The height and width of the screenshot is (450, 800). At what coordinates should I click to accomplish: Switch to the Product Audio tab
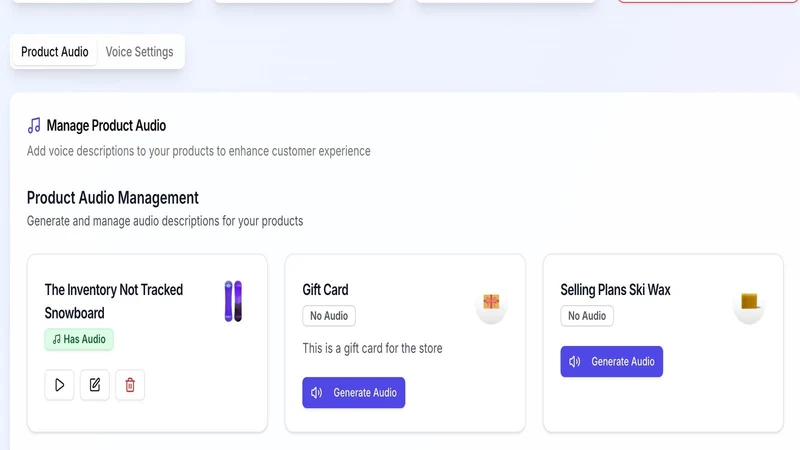point(55,52)
